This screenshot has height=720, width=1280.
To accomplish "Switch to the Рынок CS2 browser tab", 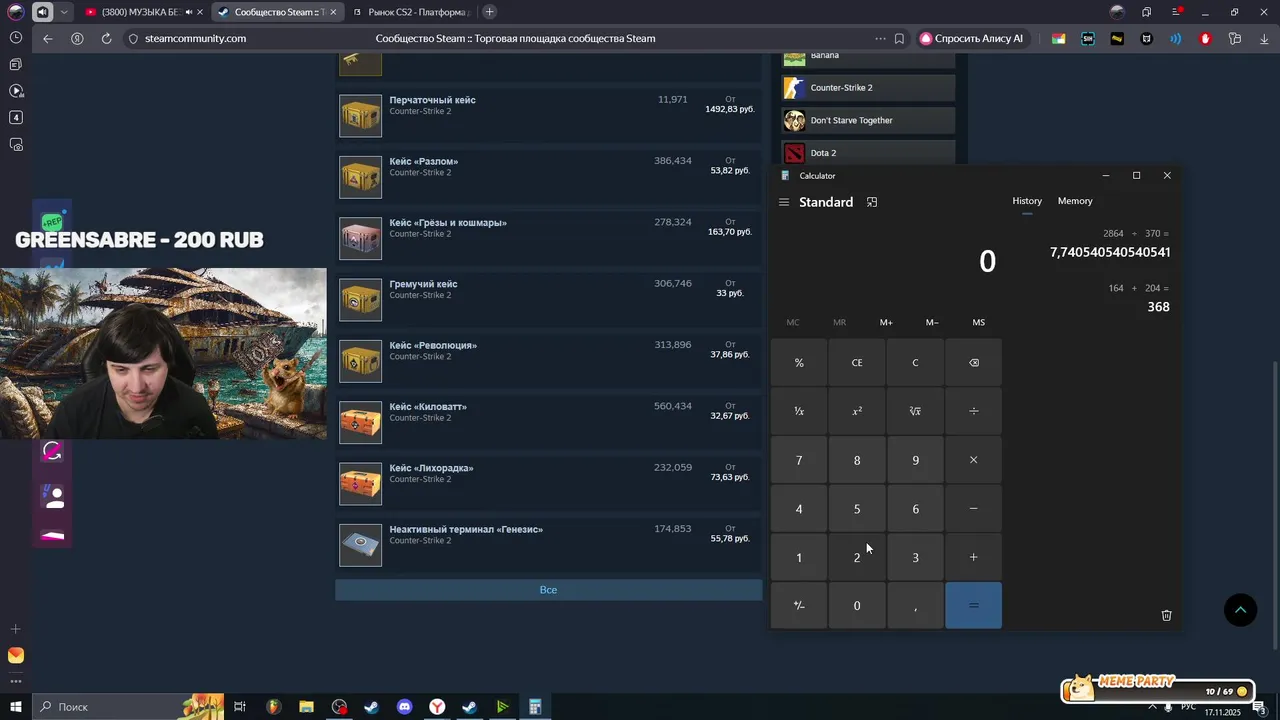I will [x=410, y=12].
